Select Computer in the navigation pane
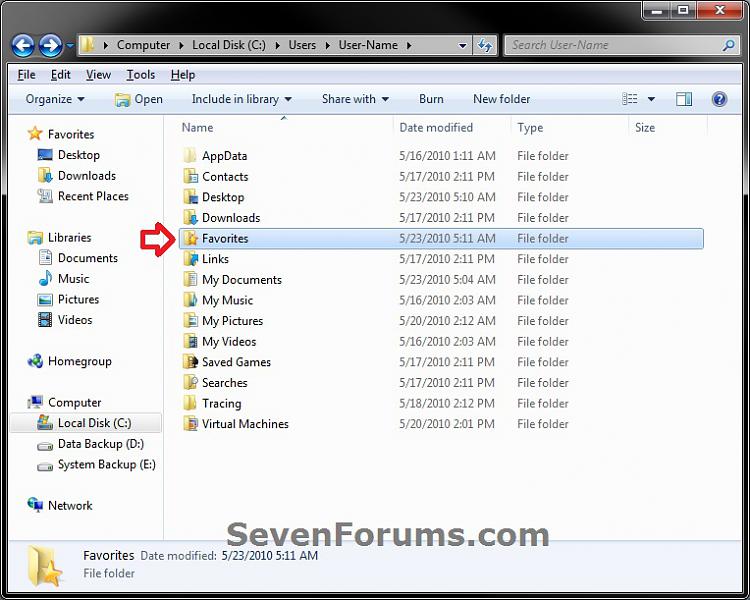Screen dimensions: 750x600 (x=64, y=402)
